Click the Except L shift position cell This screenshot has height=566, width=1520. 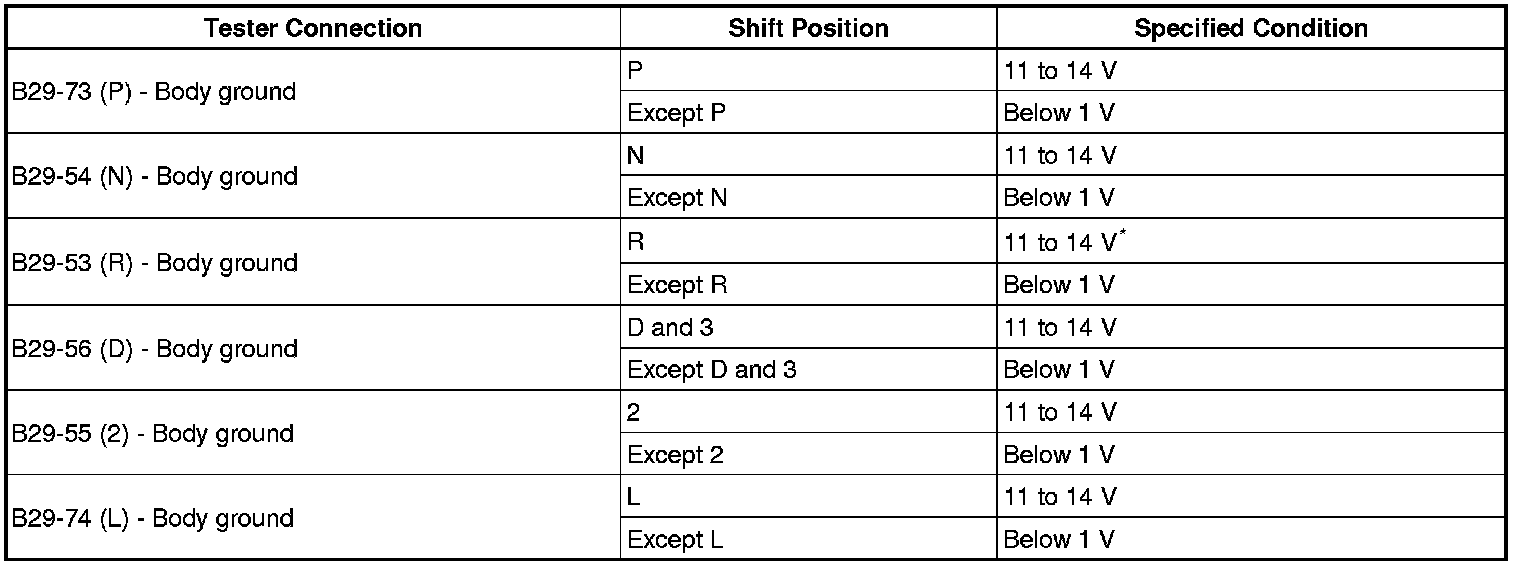(x=675, y=540)
